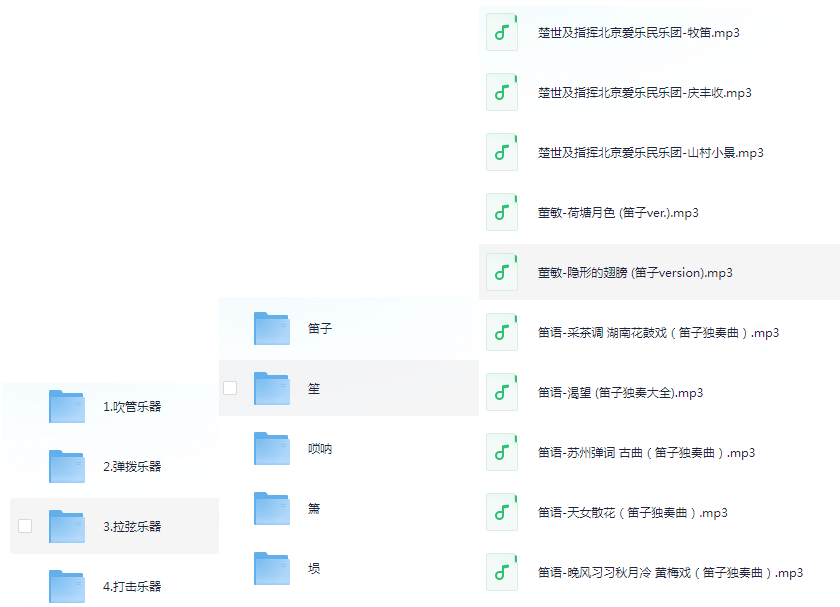Screen dimensions: 840x607
Task: Open 山村小景.mp3 file name
Action: [650, 153]
